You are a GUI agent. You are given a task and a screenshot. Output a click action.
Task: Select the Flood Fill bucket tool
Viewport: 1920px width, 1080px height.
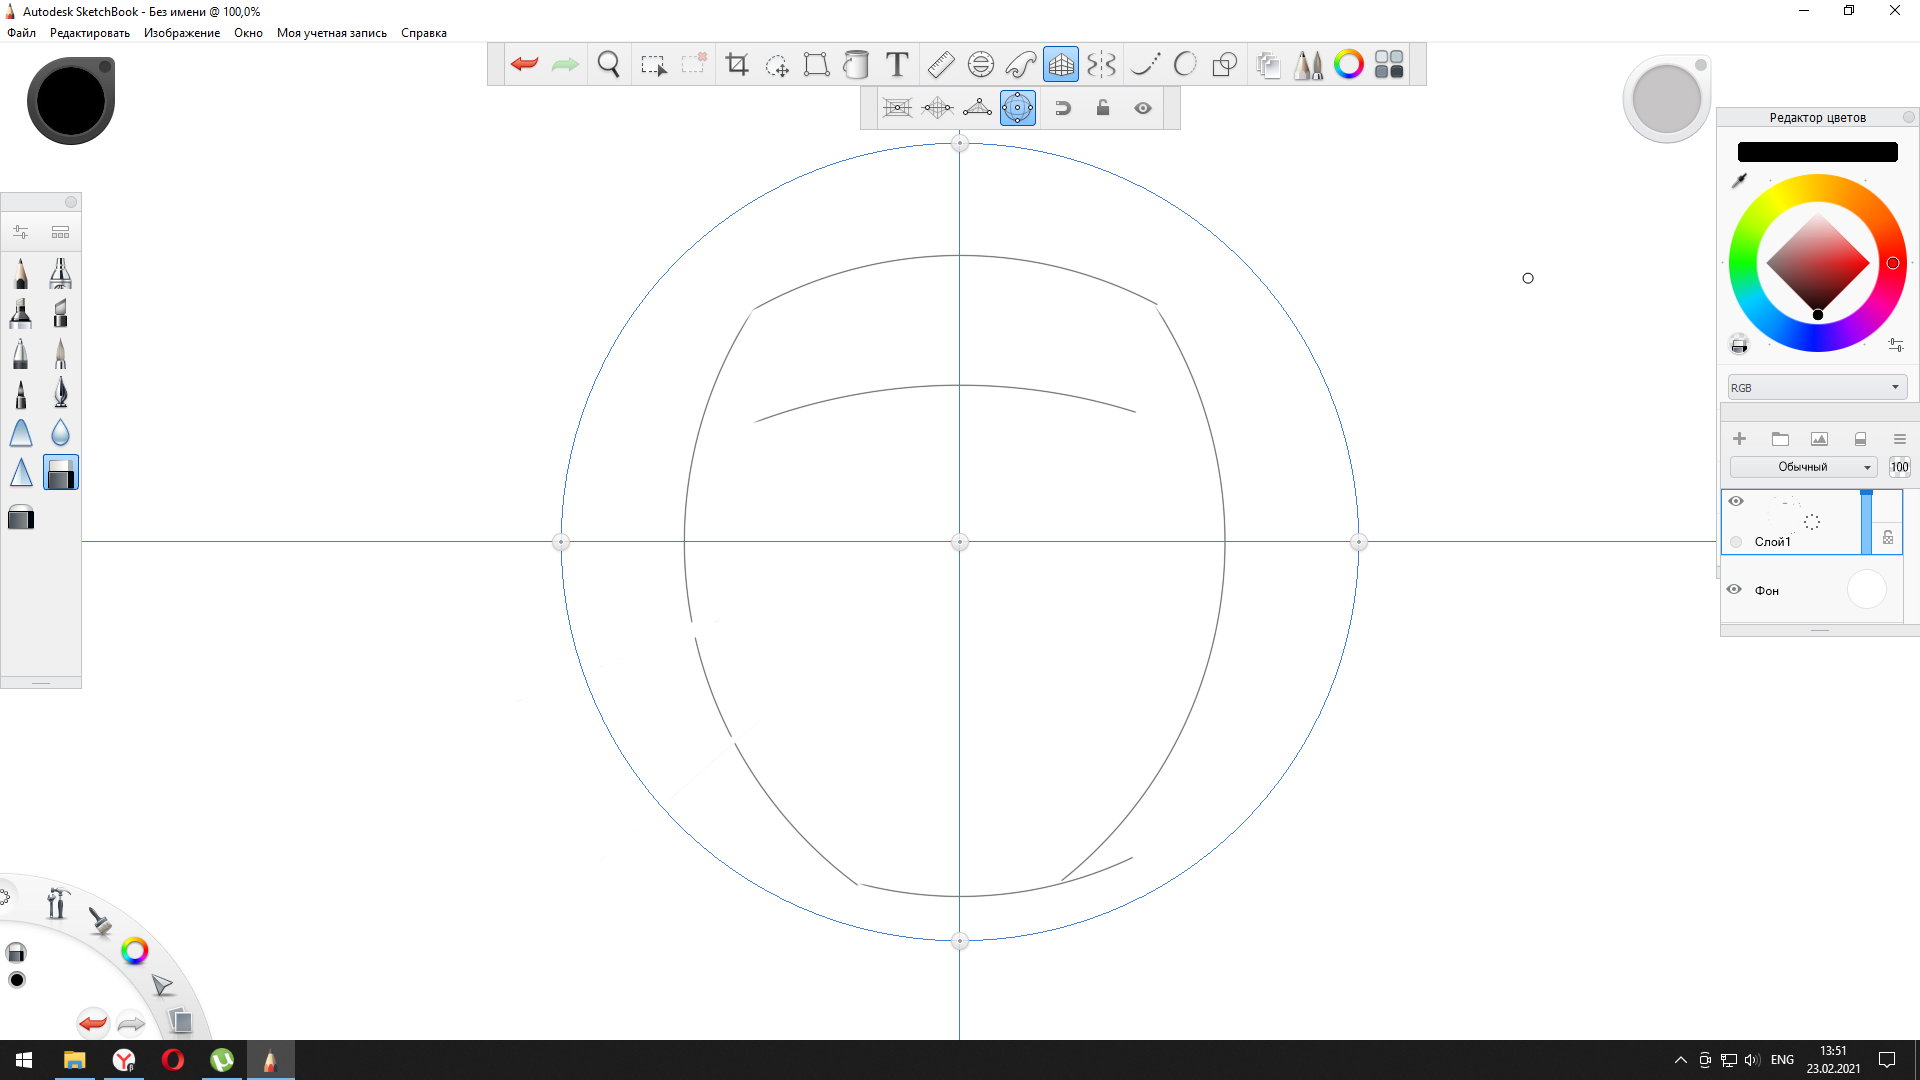pos(856,65)
